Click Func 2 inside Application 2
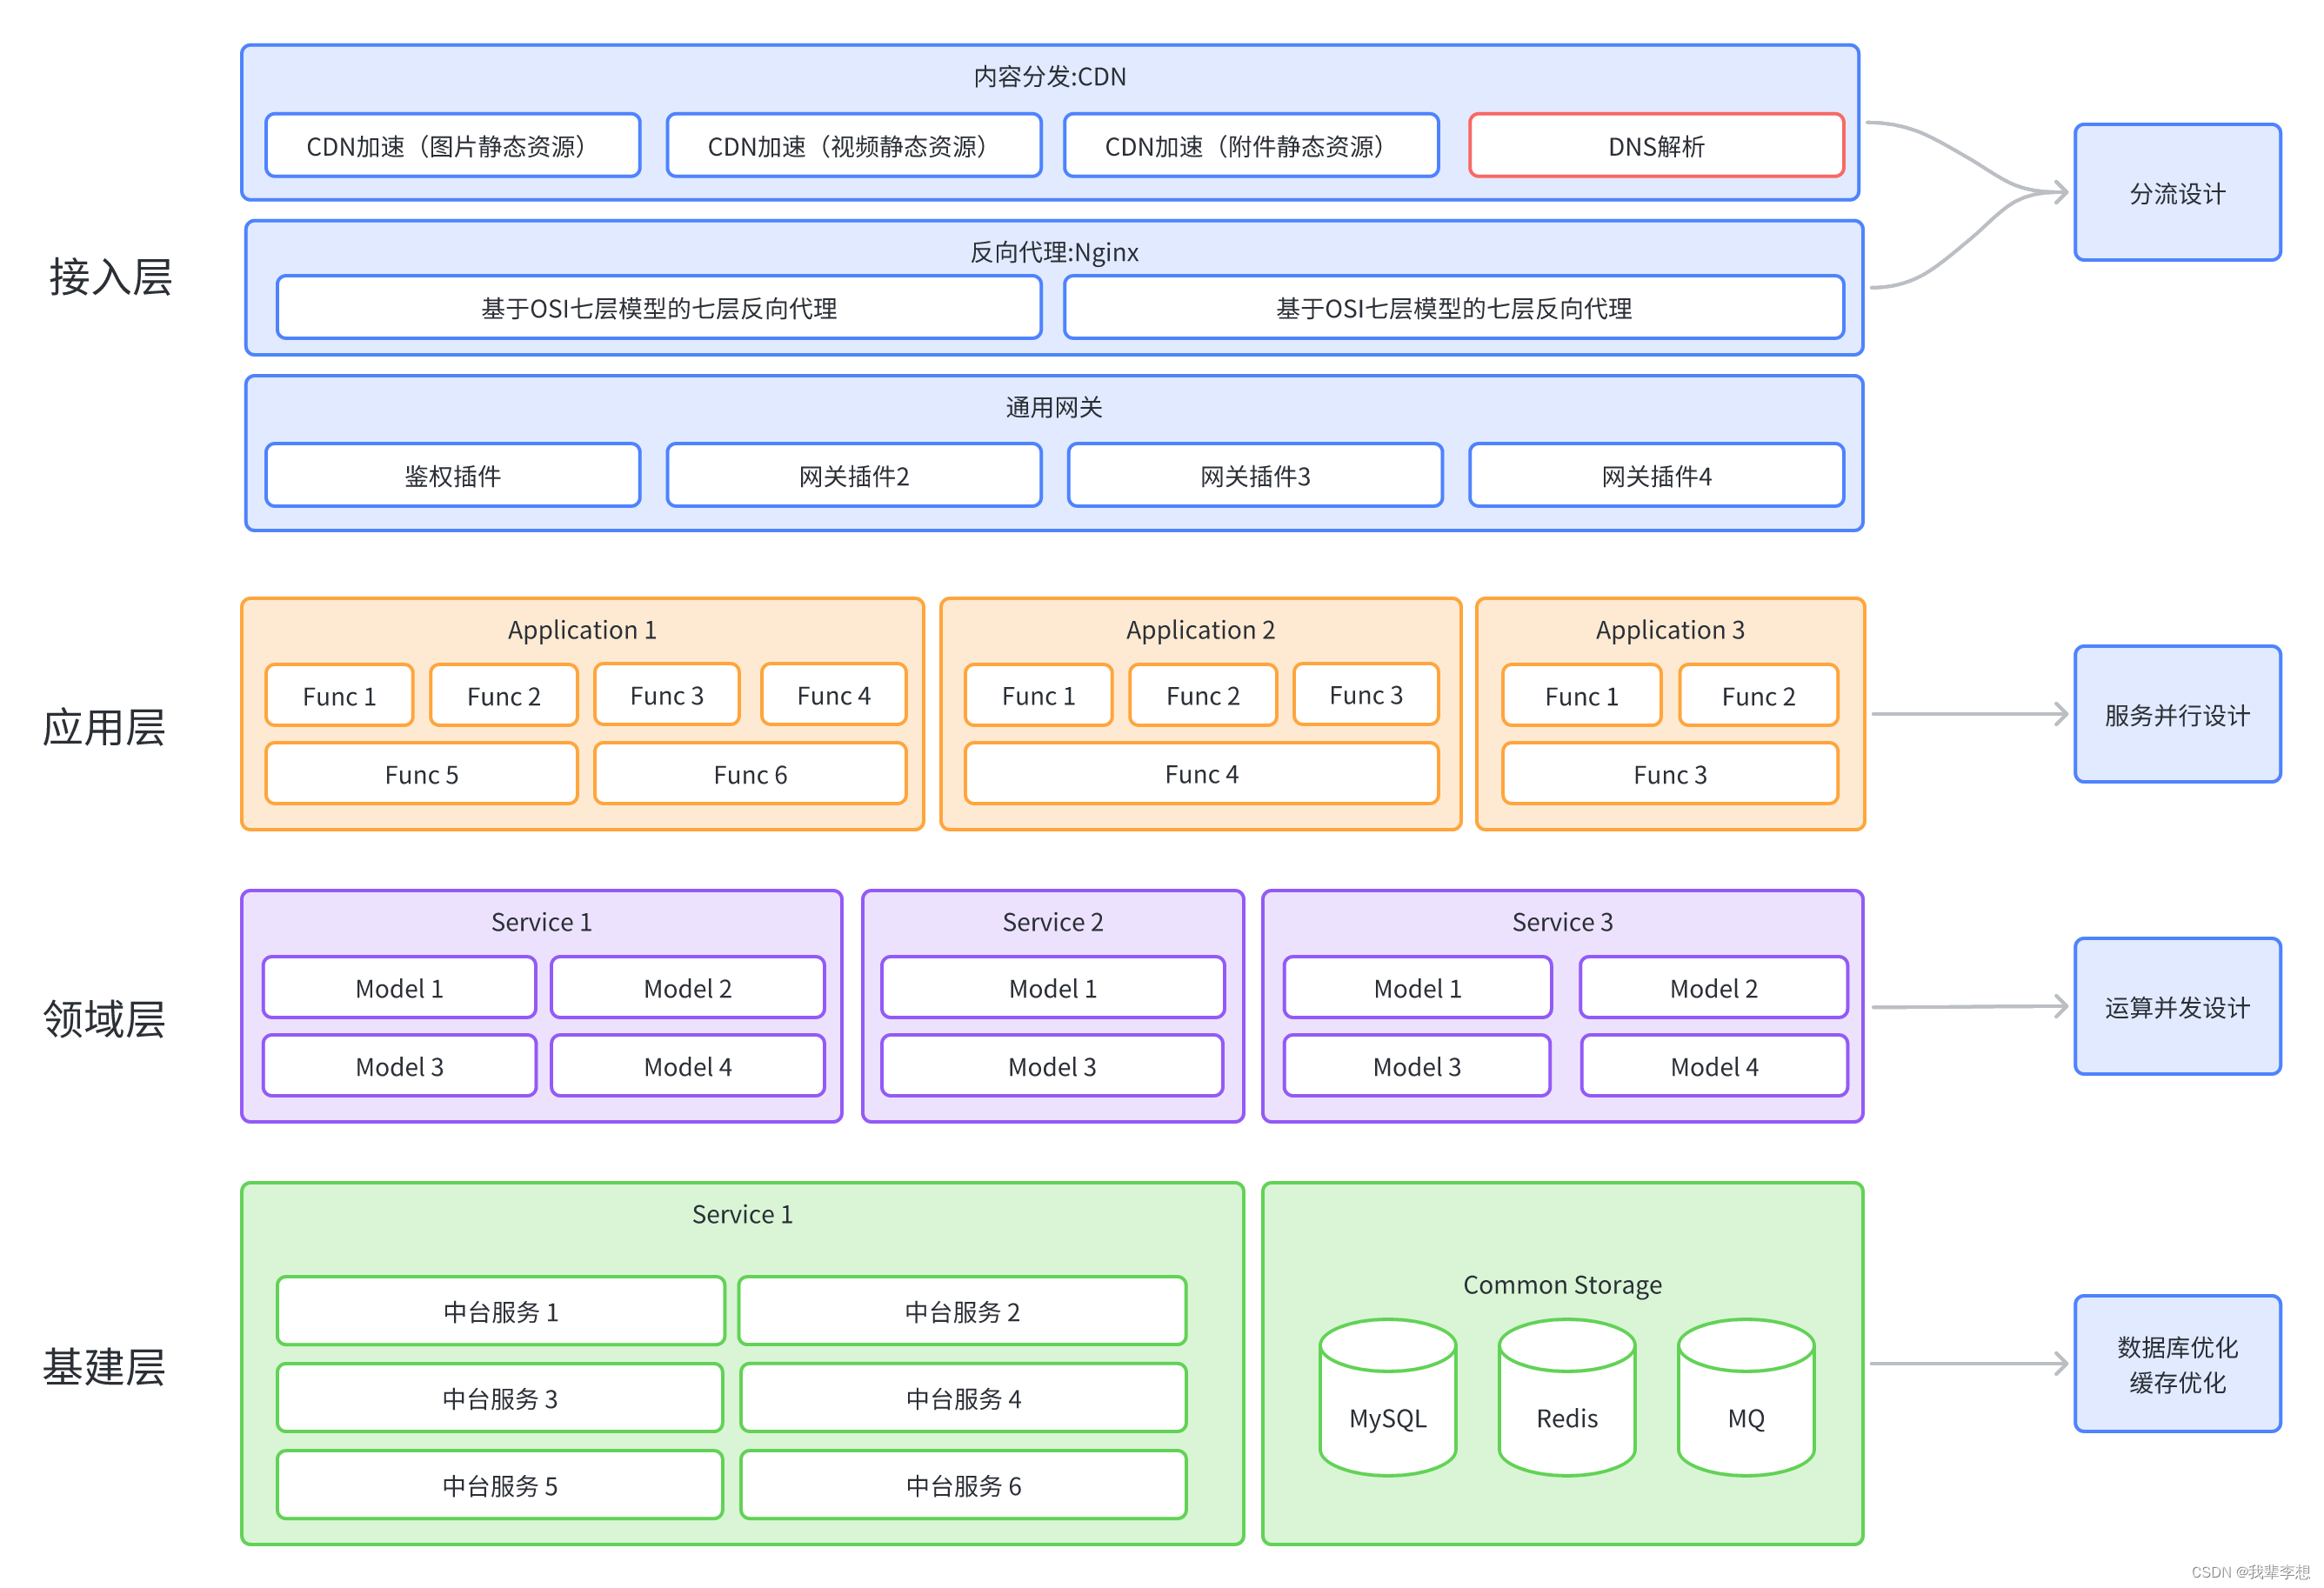The height and width of the screenshot is (1588, 2324). click(1202, 695)
